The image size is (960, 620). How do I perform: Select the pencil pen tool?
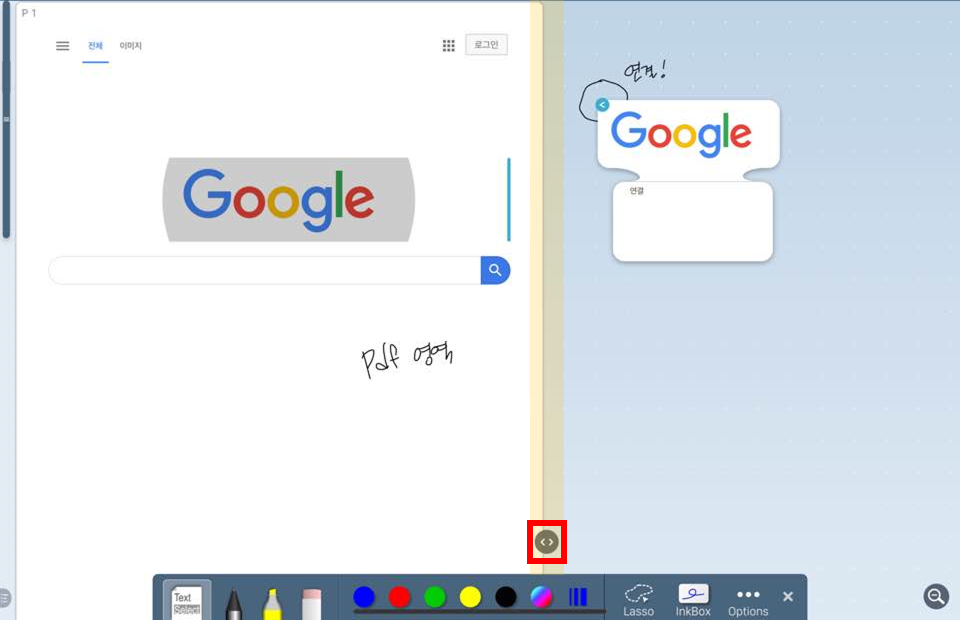pos(233,603)
